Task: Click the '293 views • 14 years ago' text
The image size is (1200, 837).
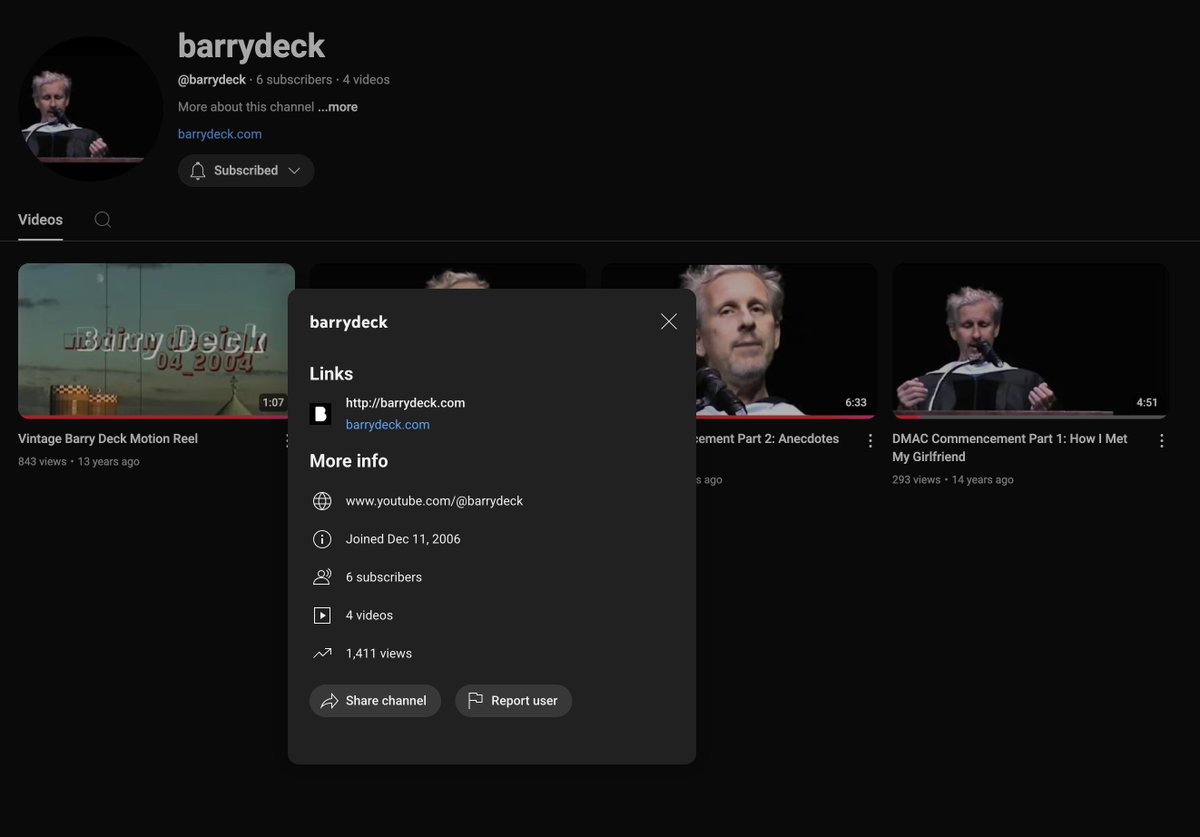Action: tap(953, 480)
